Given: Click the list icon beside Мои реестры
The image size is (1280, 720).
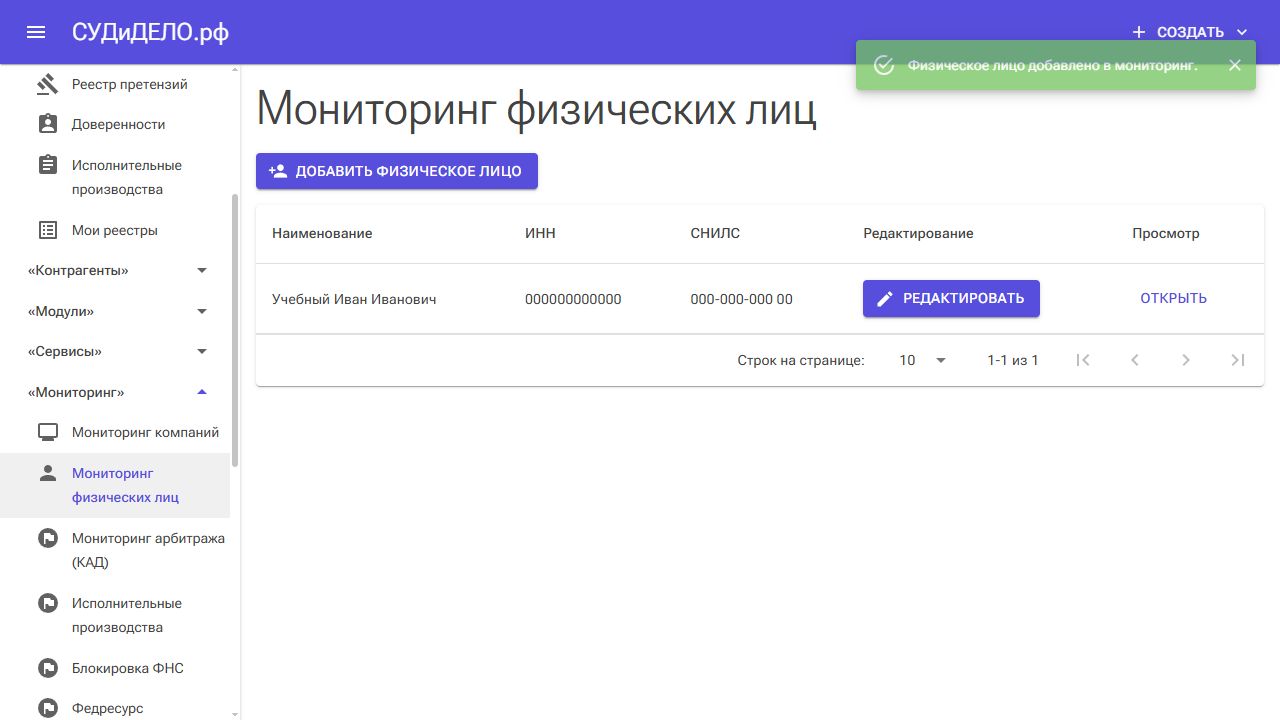Looking at the screenshot, I should click(48, 230).
